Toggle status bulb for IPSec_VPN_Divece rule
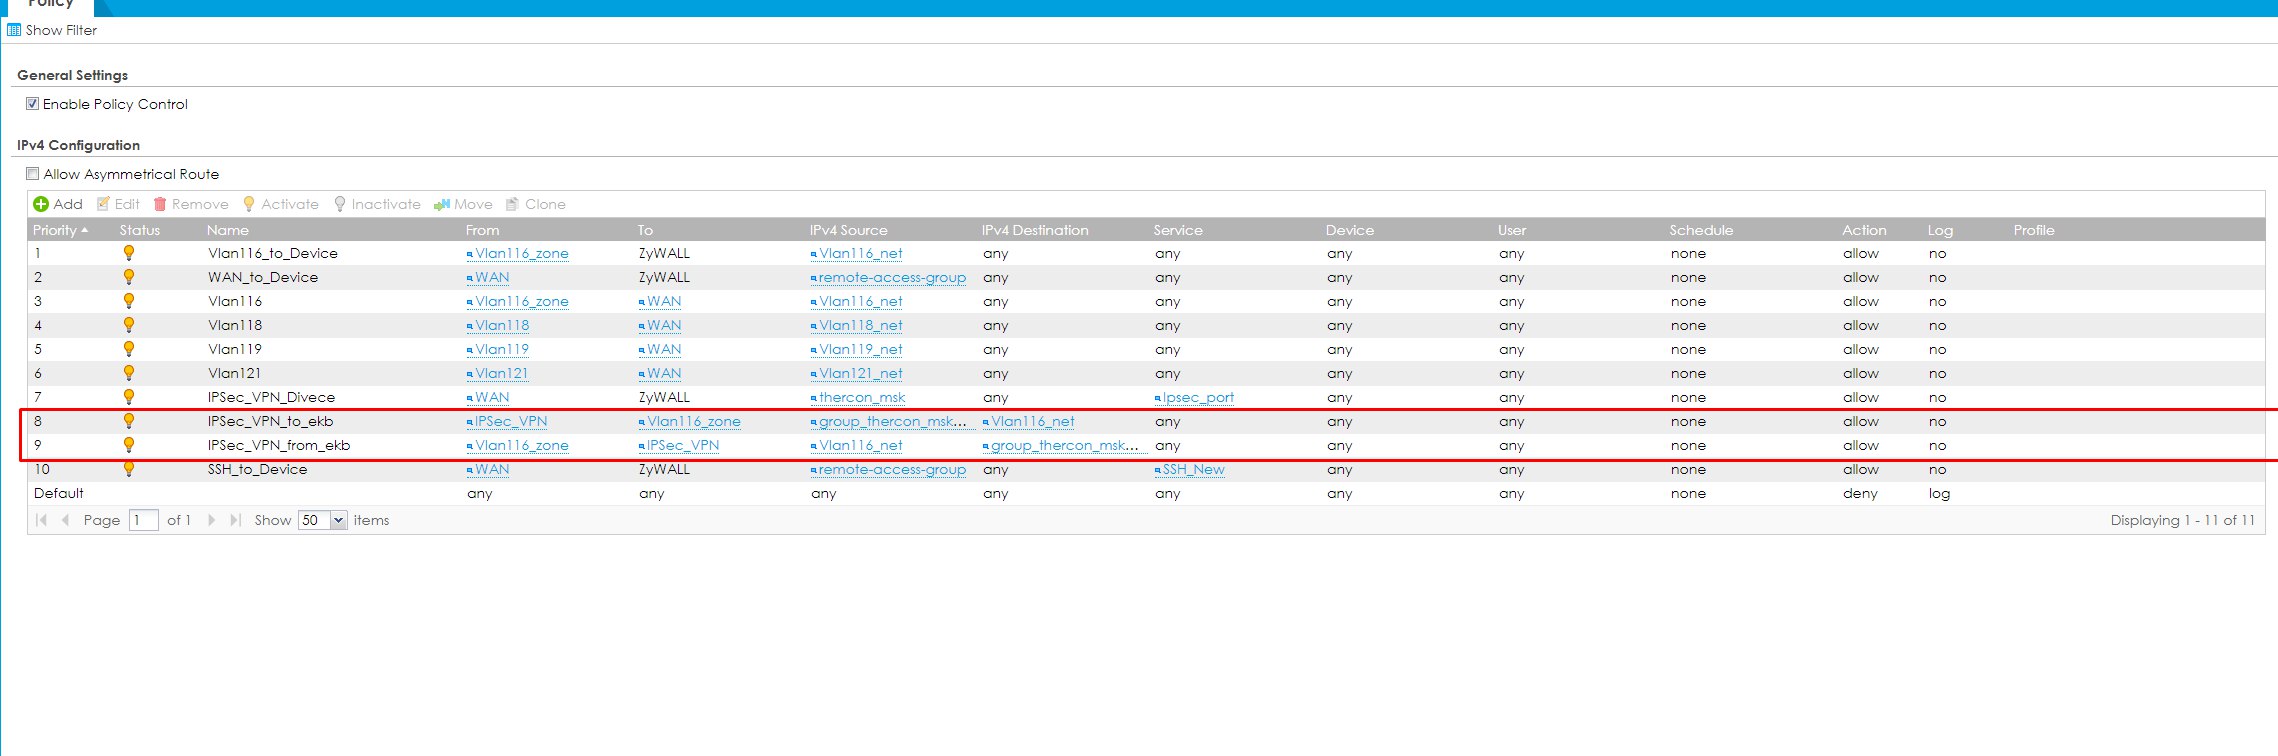This screenshot has width=2278, height=756. click(129, 397)
